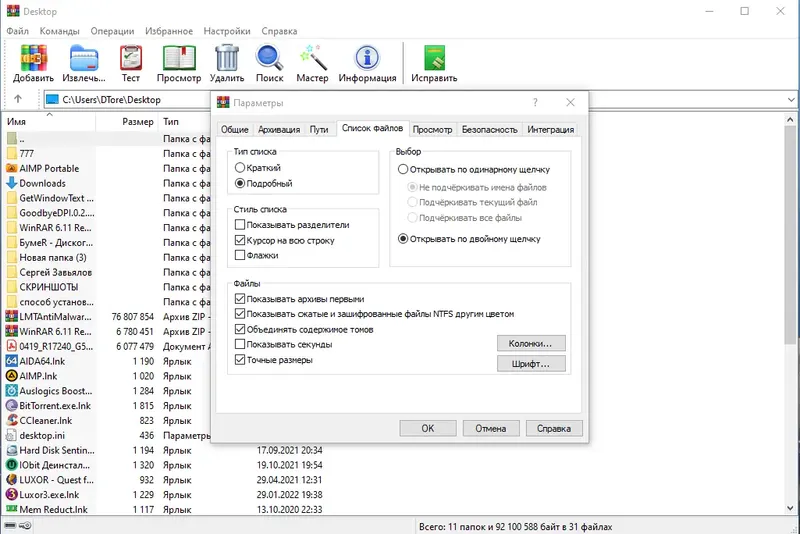Click the Шрифт... button
The image size is (800, 534).
531,364
